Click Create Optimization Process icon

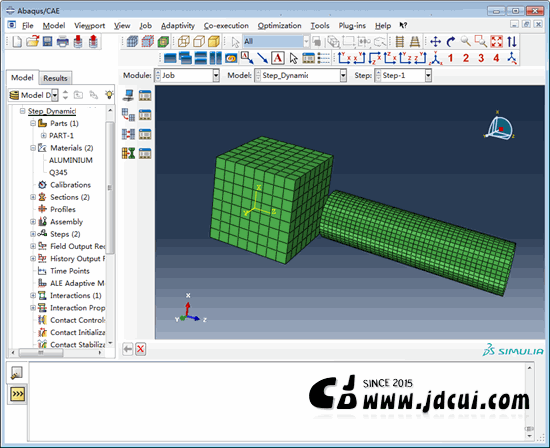pyautogui.click(x=128, y=153)
